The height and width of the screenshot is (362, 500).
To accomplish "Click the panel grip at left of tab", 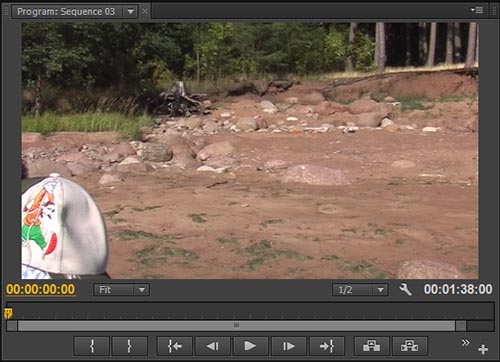I will click(6, 12).
